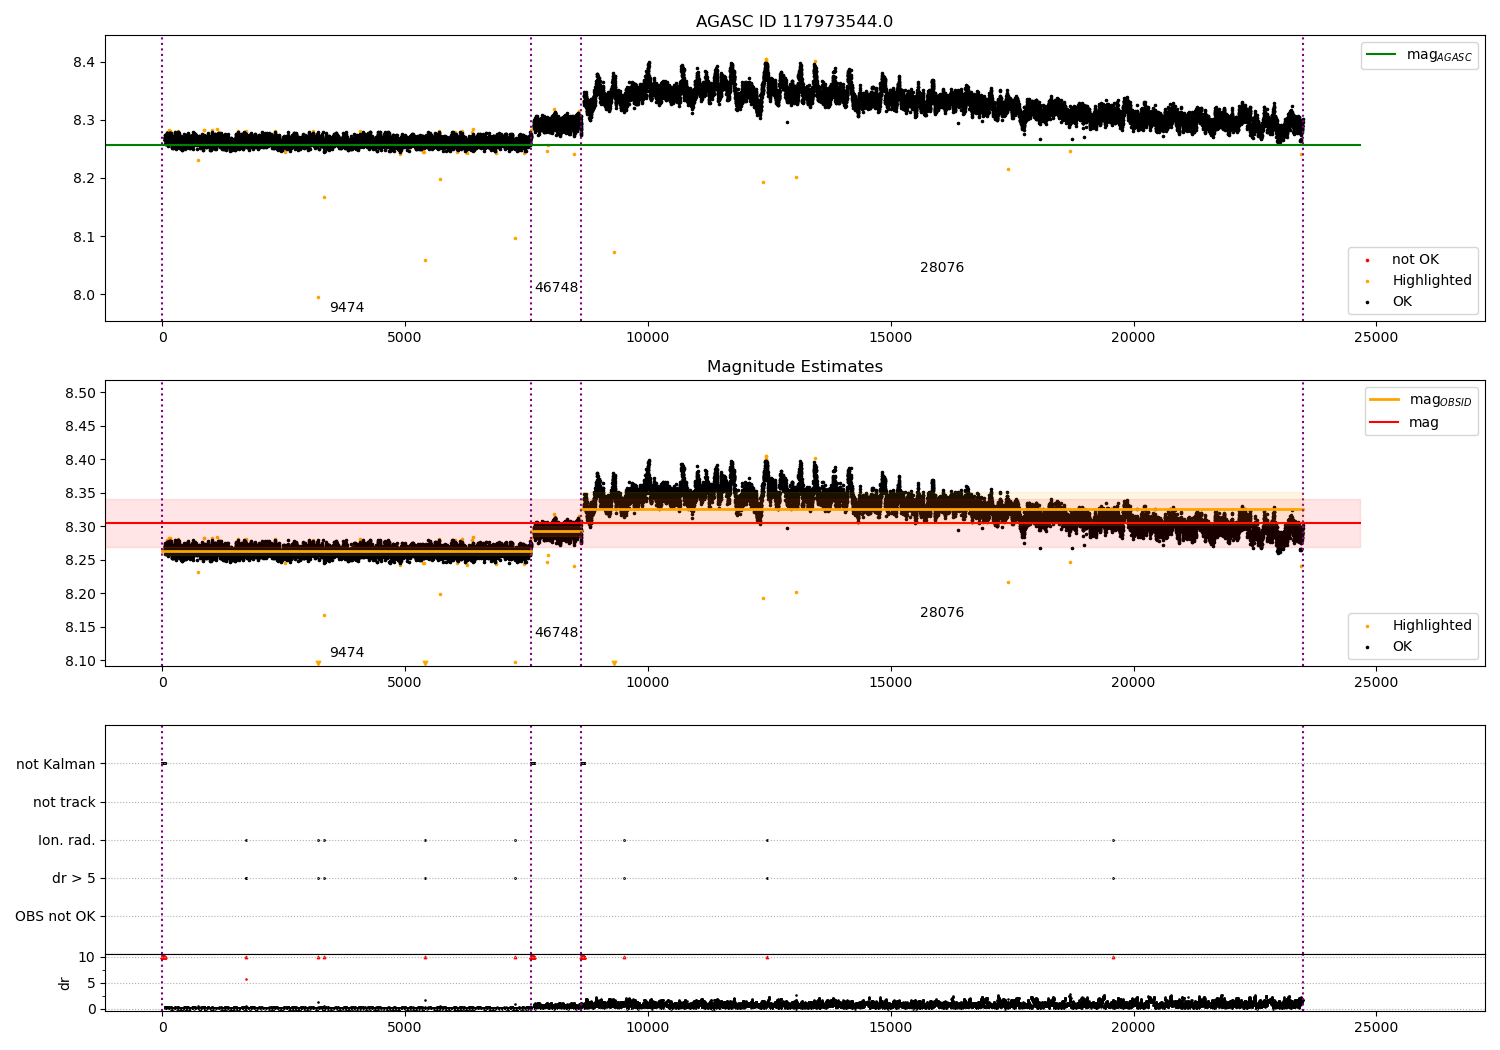Click the title "AGASC ID 117973544.0"
The image size is (1500, 1050).
click(x=794, y=22)
